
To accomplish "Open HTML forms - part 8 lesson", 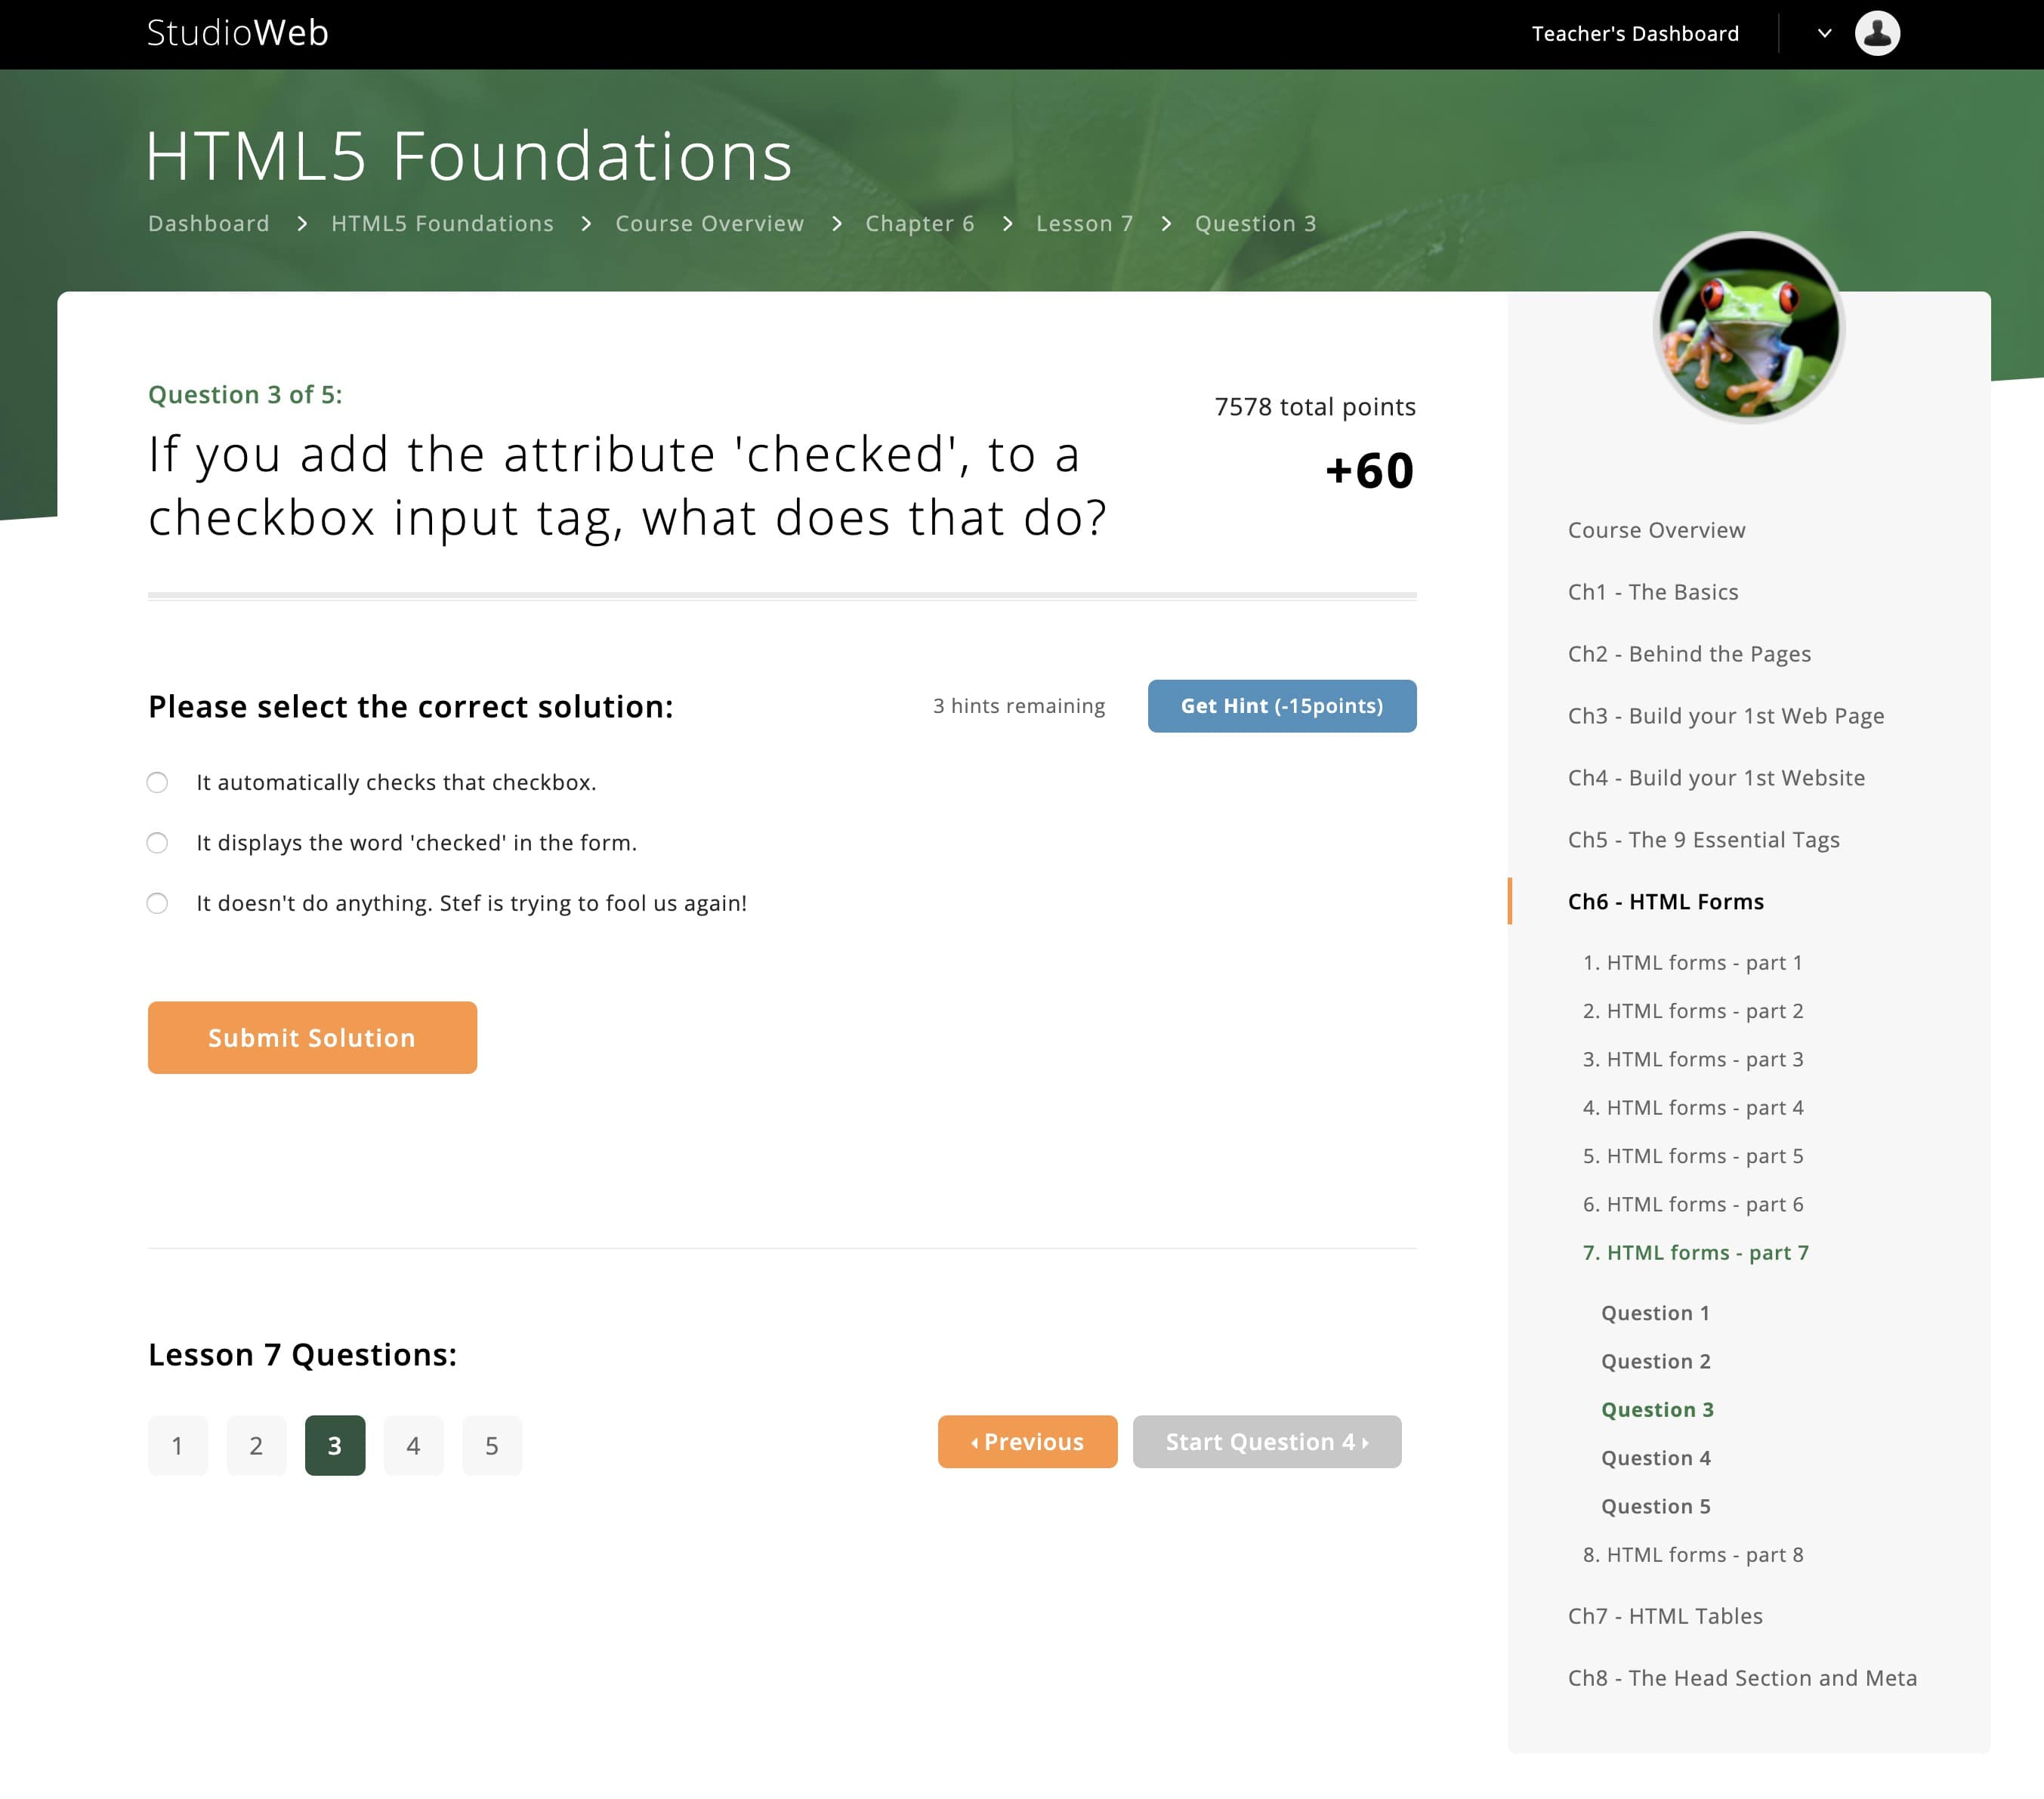I will [x=1703, y=1554].
